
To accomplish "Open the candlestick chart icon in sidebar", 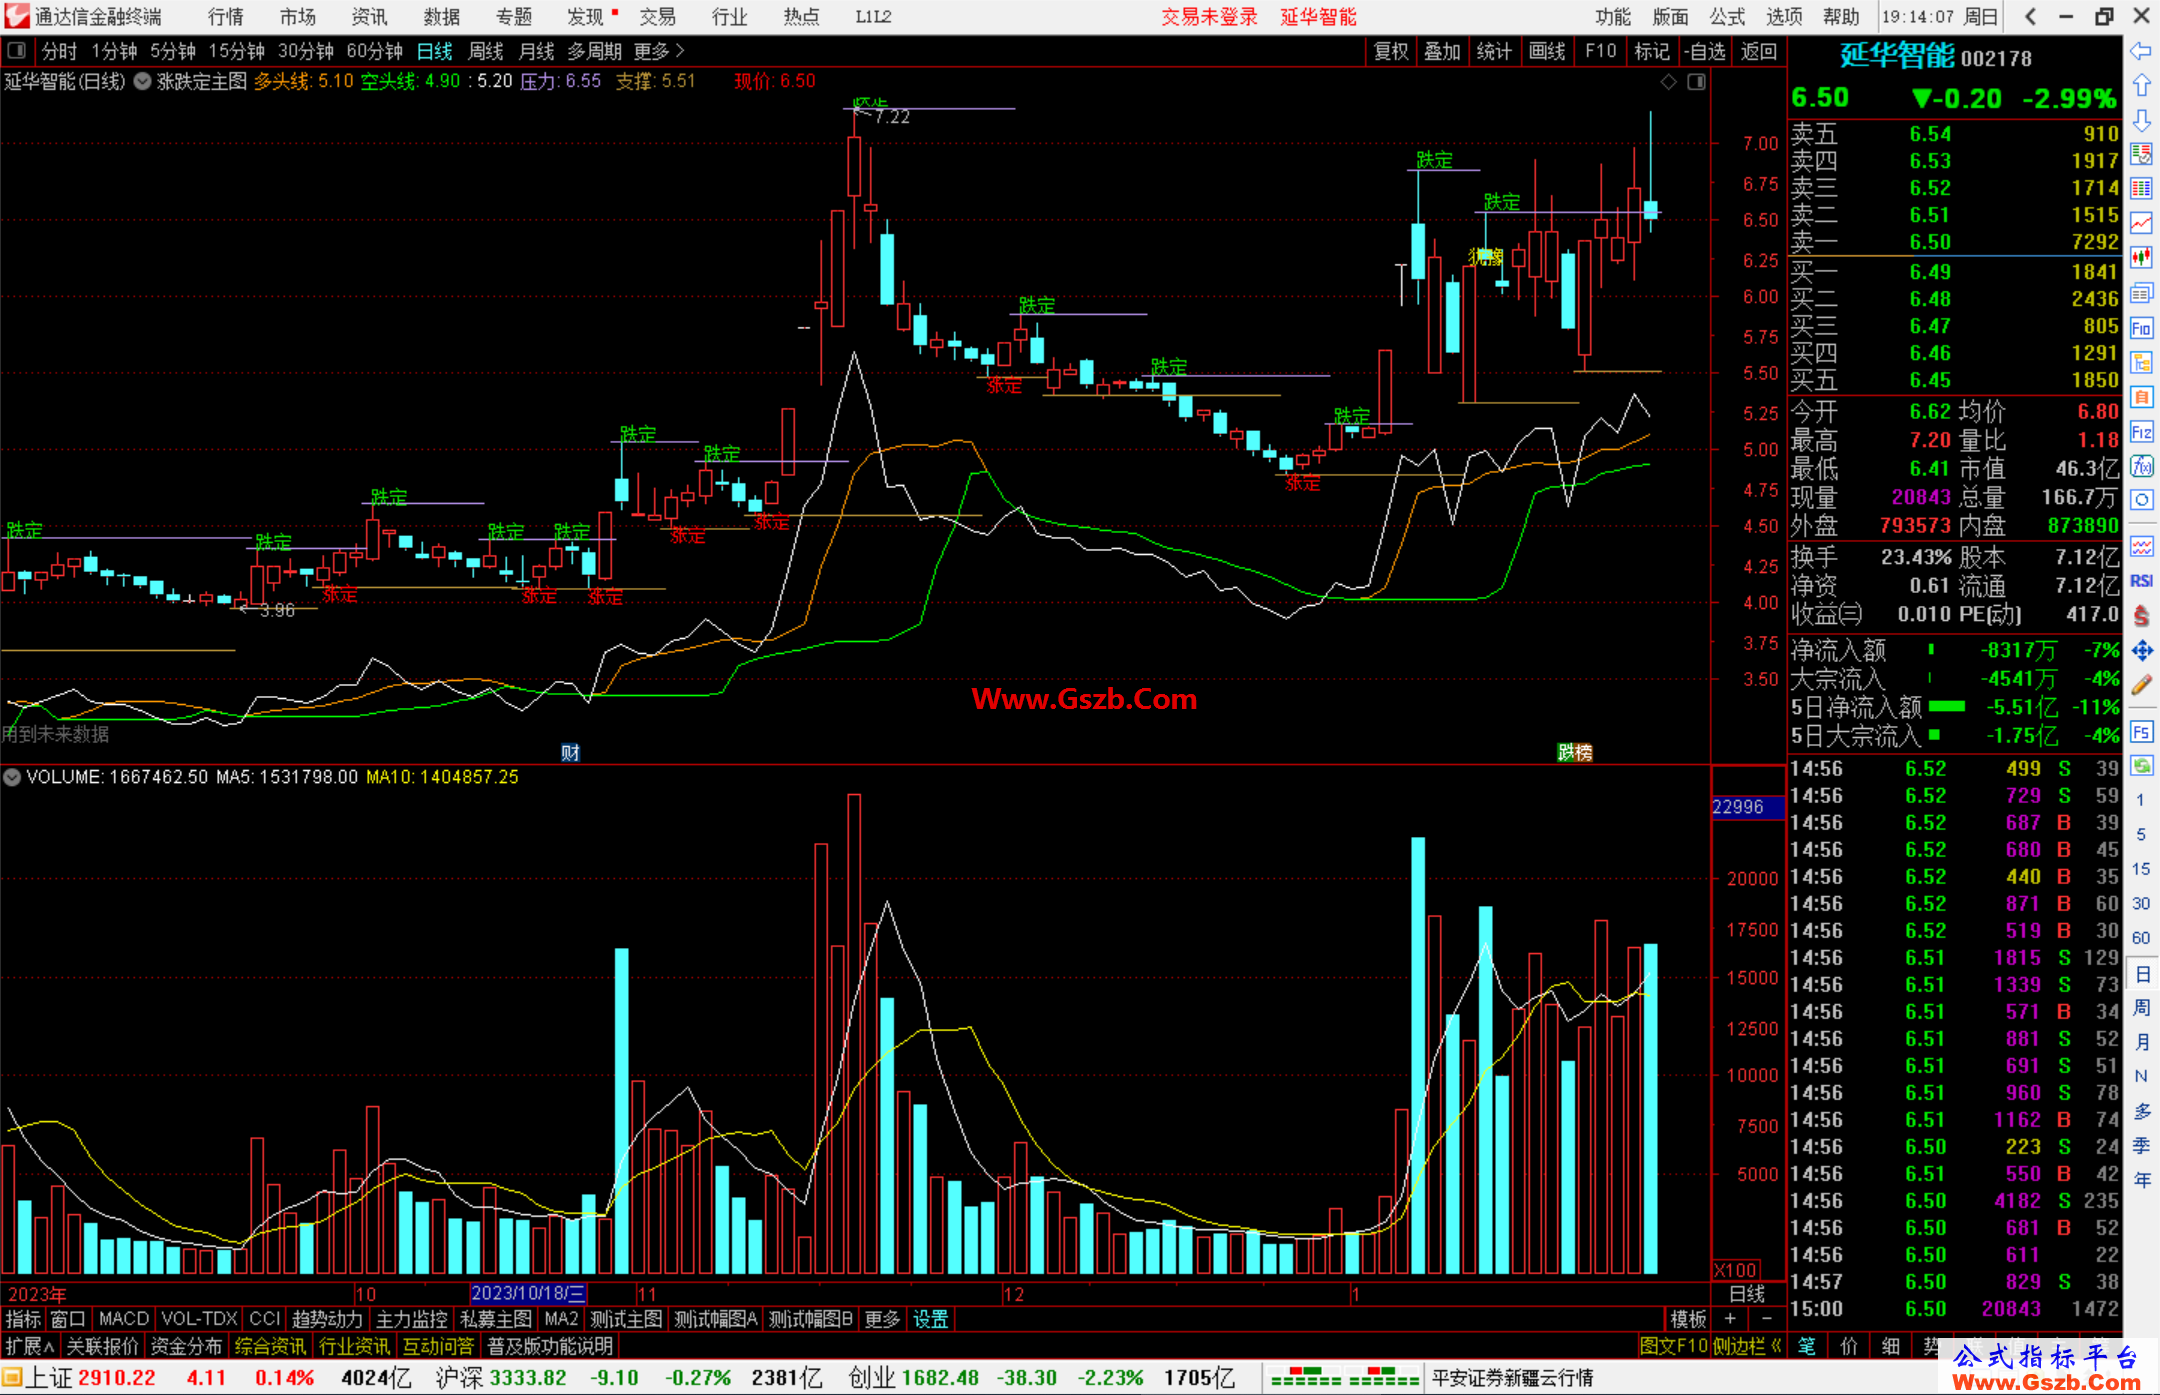I will (x=2141, y=258).
